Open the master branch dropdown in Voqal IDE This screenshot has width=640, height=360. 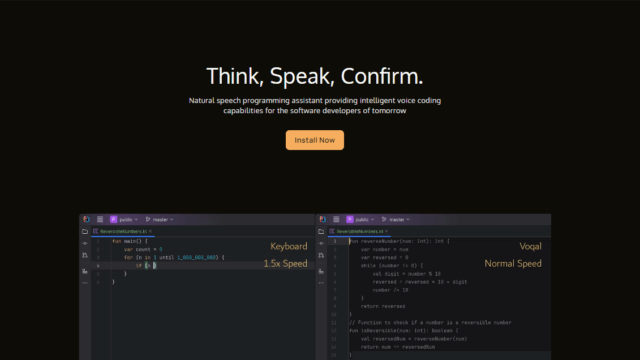(x=396, y=220)
